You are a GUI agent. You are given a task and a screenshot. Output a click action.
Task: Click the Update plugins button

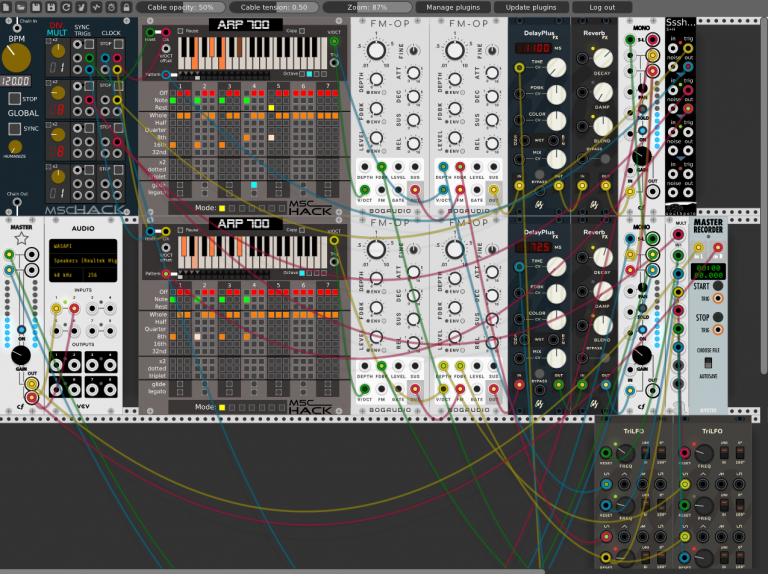[x=531, y=7]
